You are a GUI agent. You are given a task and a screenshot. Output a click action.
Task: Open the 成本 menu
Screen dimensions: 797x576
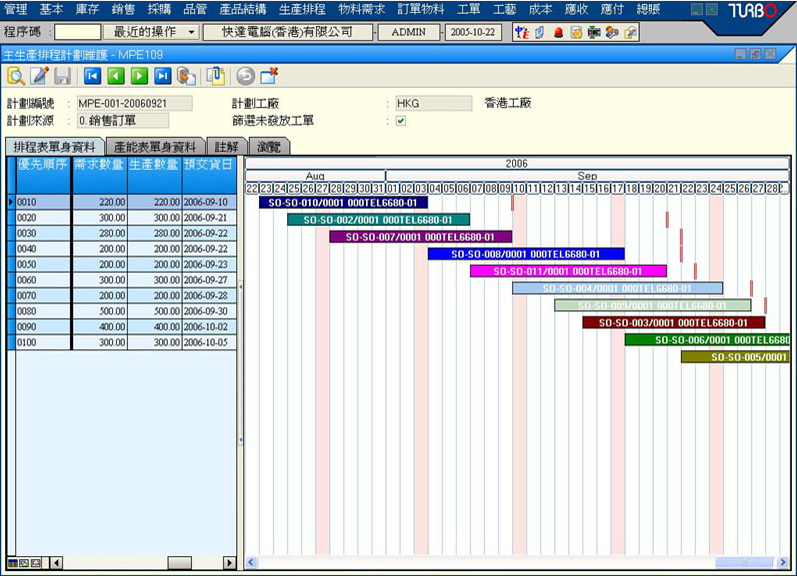[540, 9]
